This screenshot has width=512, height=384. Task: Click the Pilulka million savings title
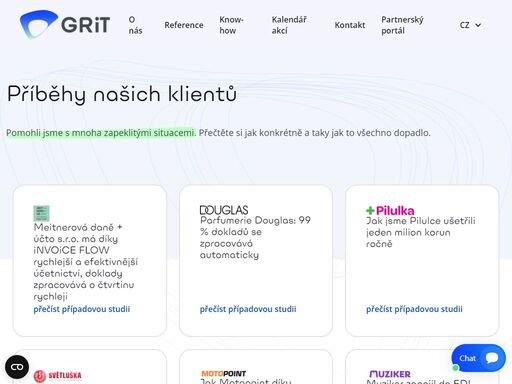click(421, 232)
